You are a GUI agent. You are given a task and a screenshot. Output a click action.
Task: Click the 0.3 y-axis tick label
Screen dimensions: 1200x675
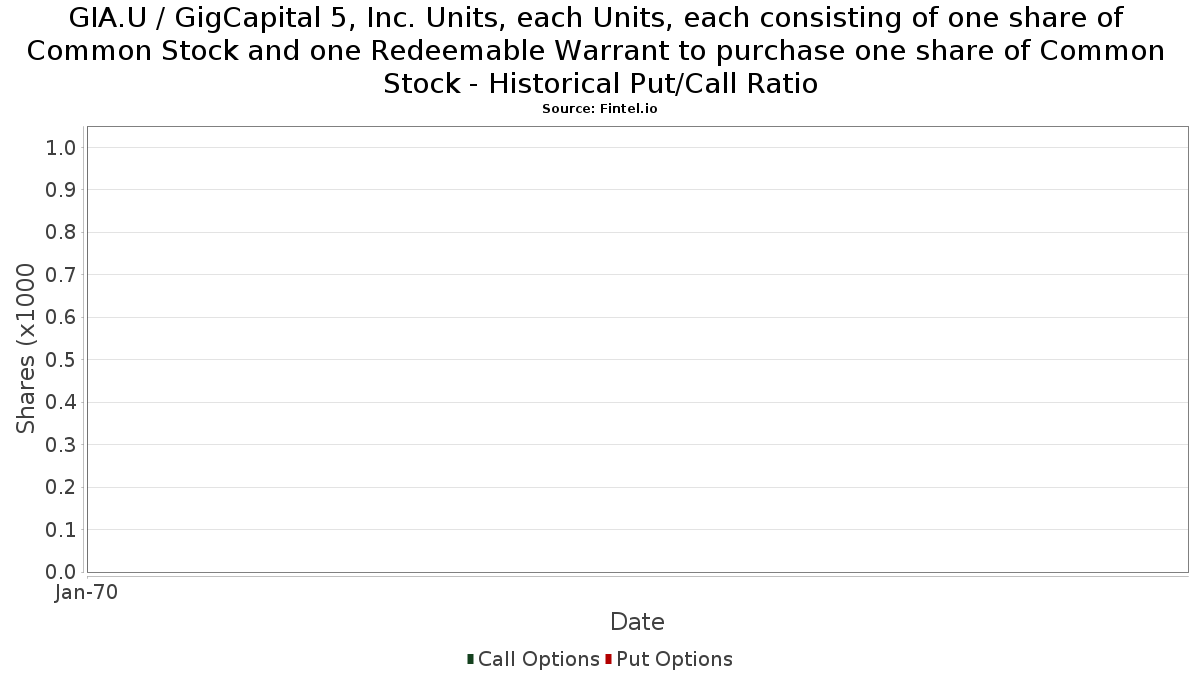[x=61, y=444]
